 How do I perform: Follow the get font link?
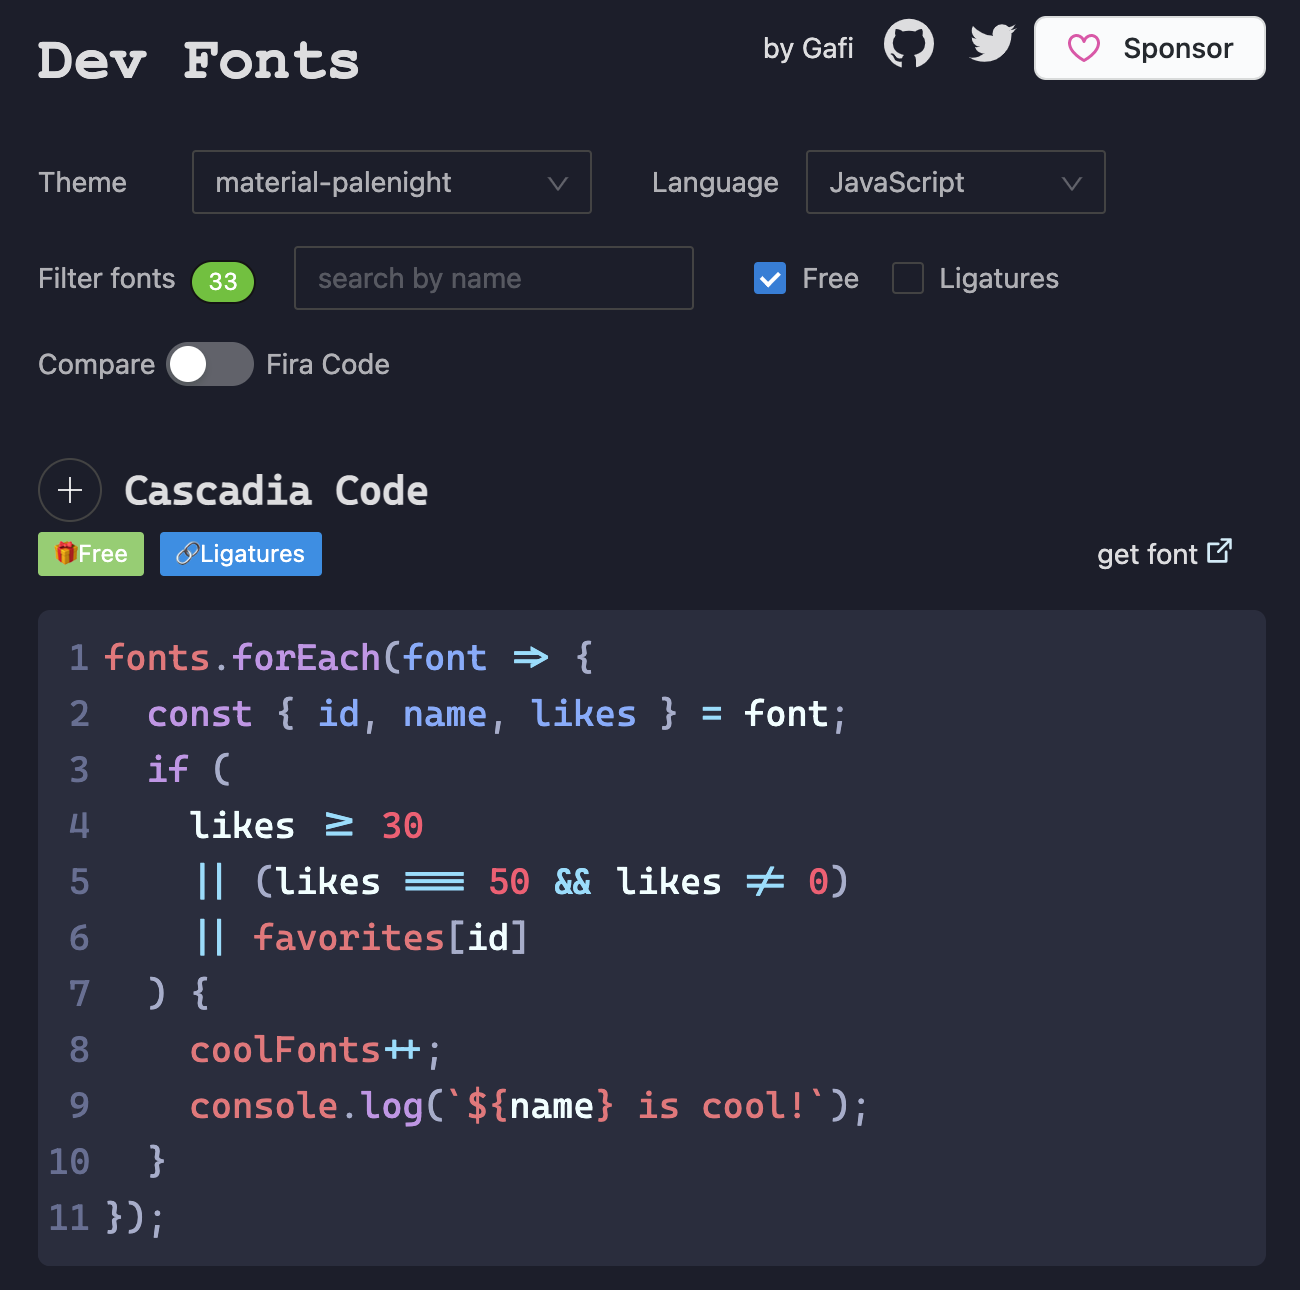[1147, 554]
